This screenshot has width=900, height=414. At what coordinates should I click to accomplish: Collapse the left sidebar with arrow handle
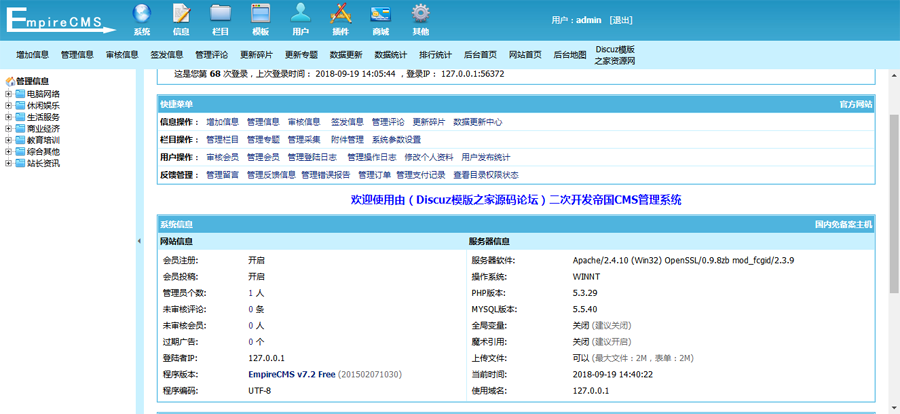point(139,241)
